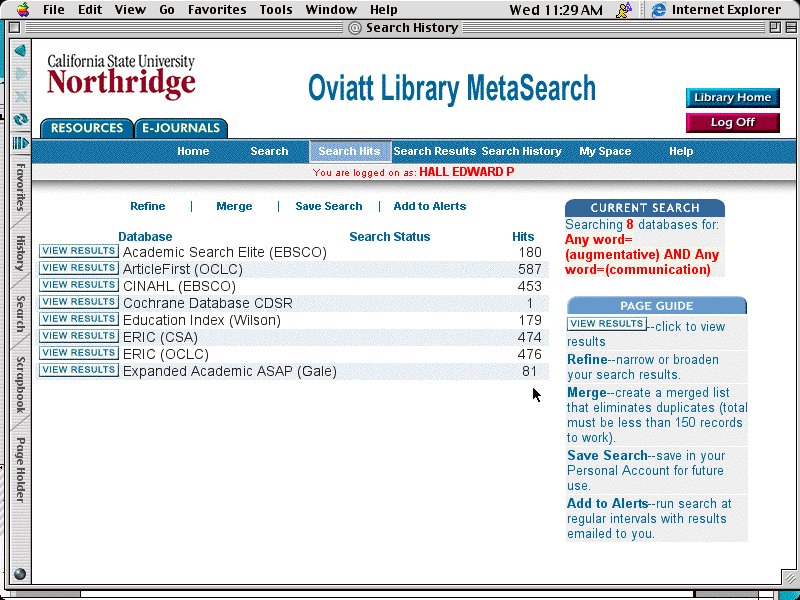Click the Log Off button
800x600 pixels.
(x=733, y=122)
